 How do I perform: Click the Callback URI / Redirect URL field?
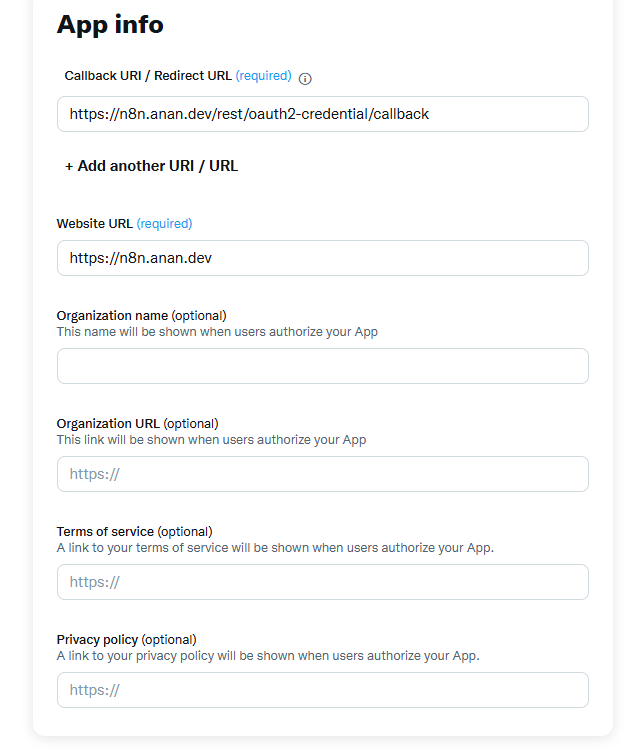click(x=322, y=114)
